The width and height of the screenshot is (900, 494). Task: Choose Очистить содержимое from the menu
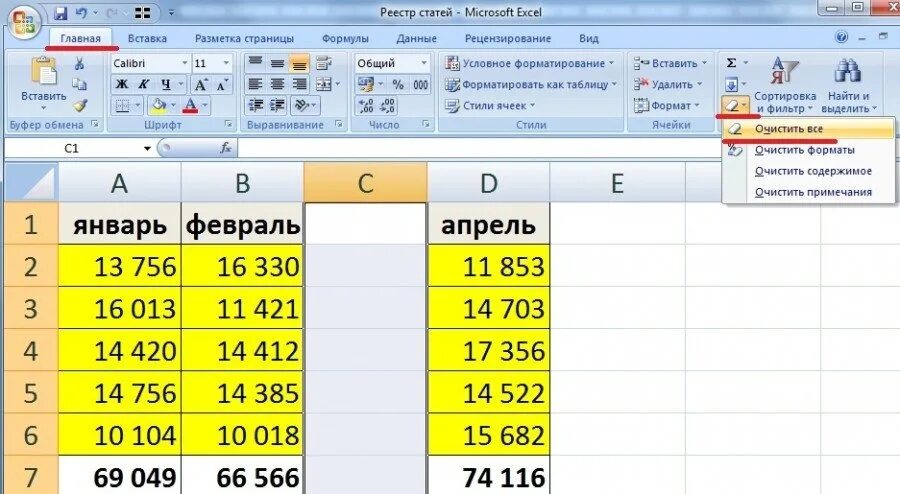coord(808,171)
